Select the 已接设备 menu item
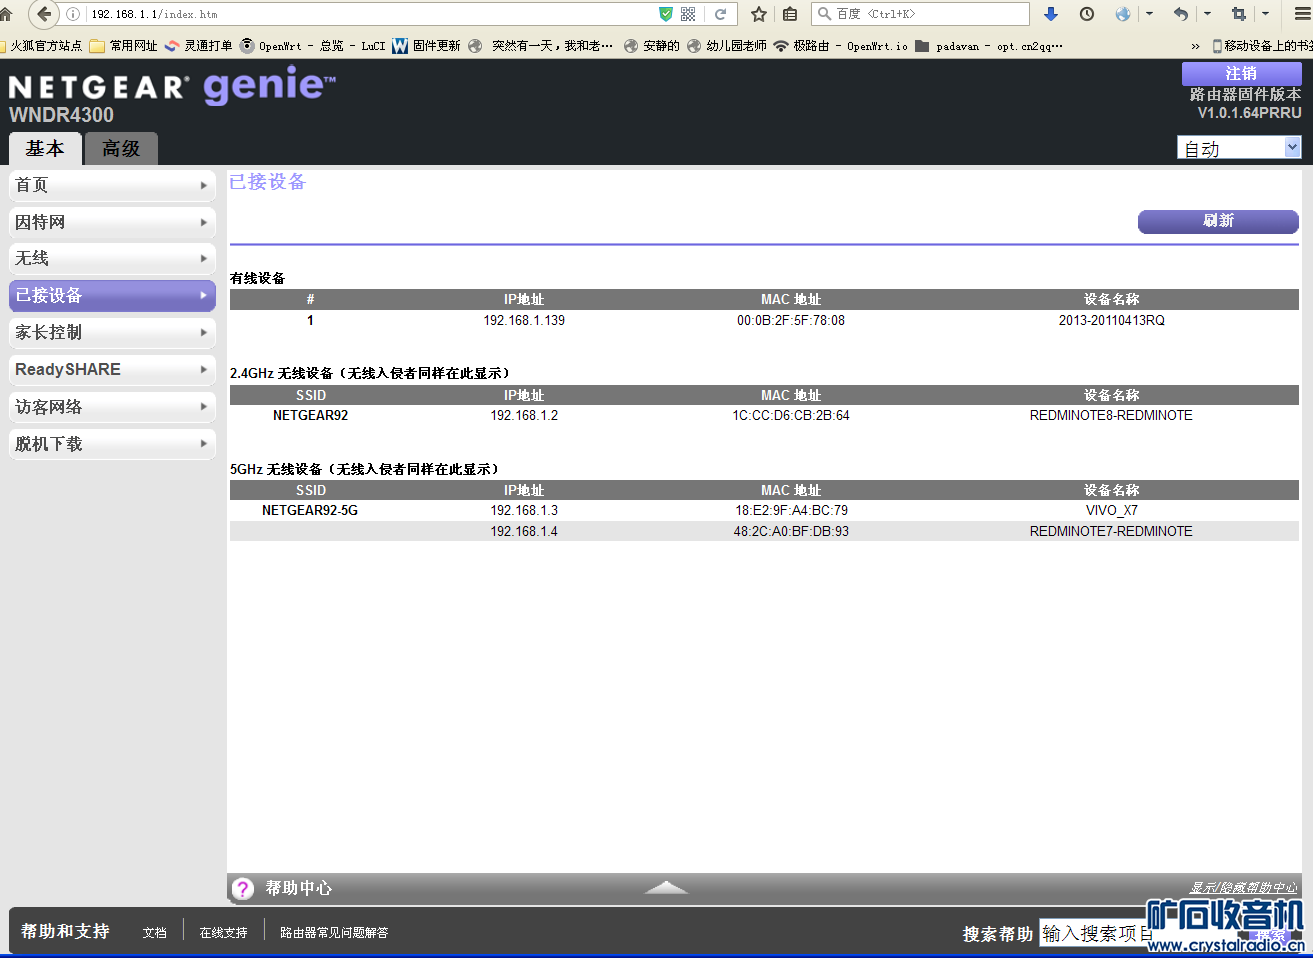Viewport: 1313px width, 958px height. (112, 295)
